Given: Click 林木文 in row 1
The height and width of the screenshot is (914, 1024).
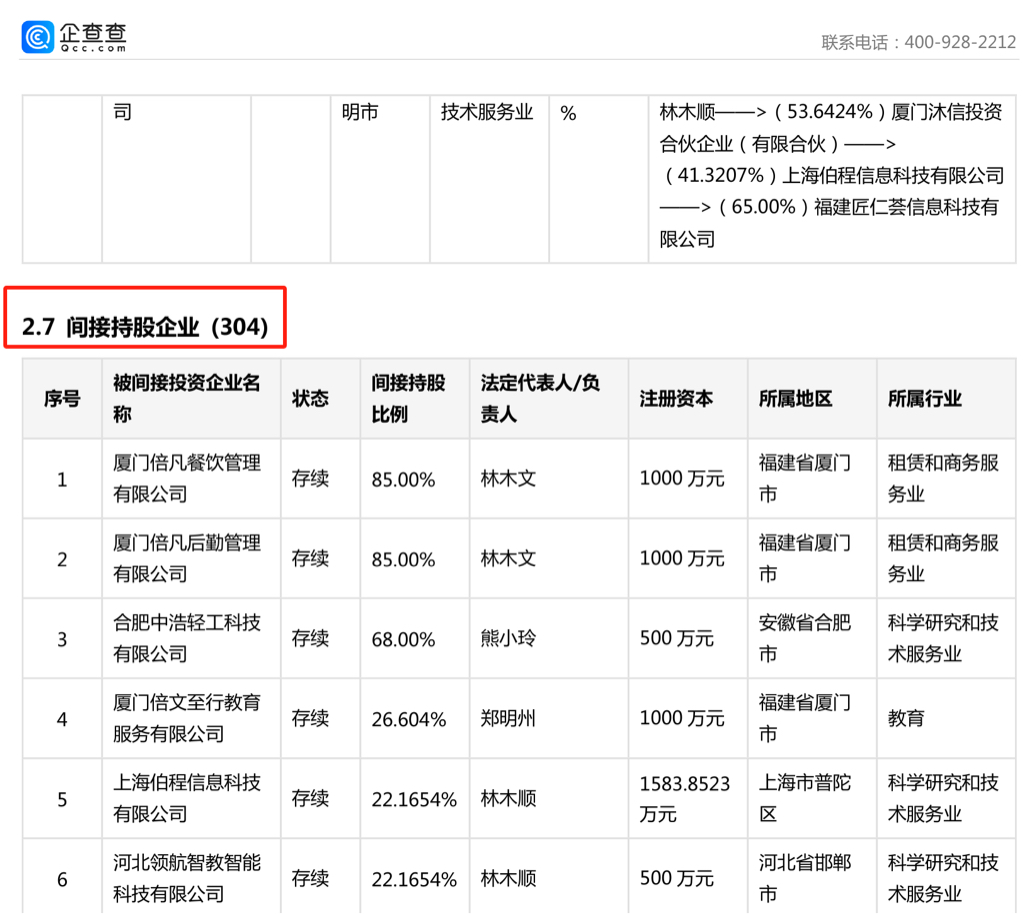Looking at the screenshot, I should [x=508, y=479].
